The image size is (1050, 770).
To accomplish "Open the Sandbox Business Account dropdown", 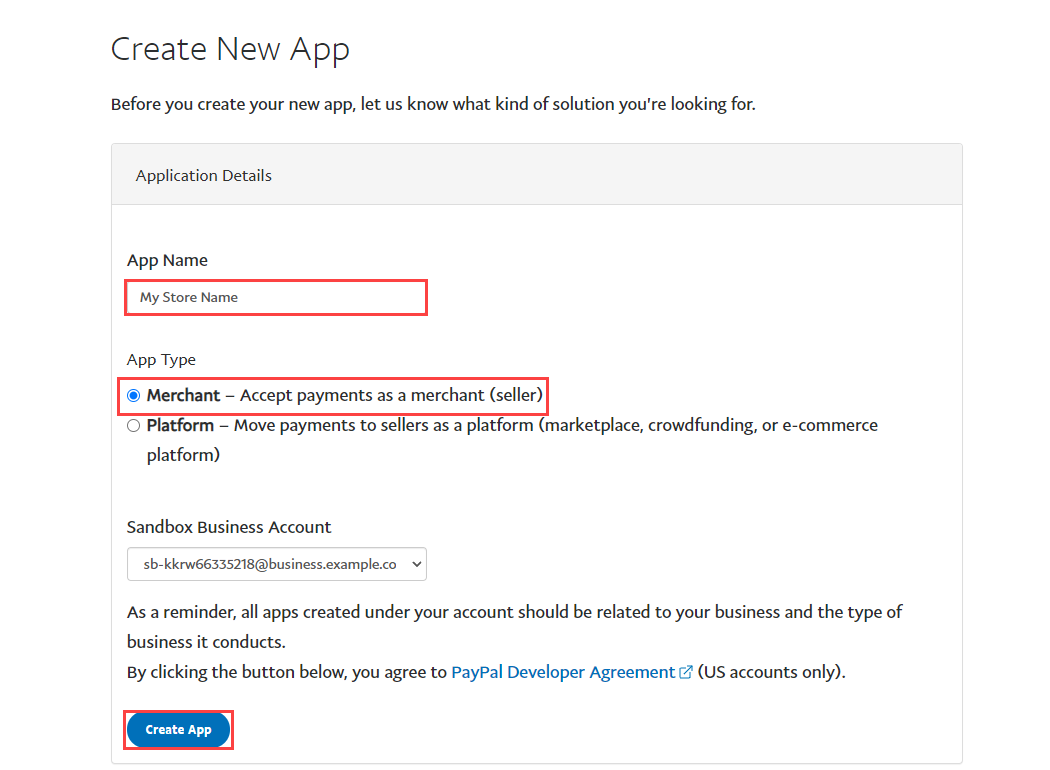I will click(277, 564).
